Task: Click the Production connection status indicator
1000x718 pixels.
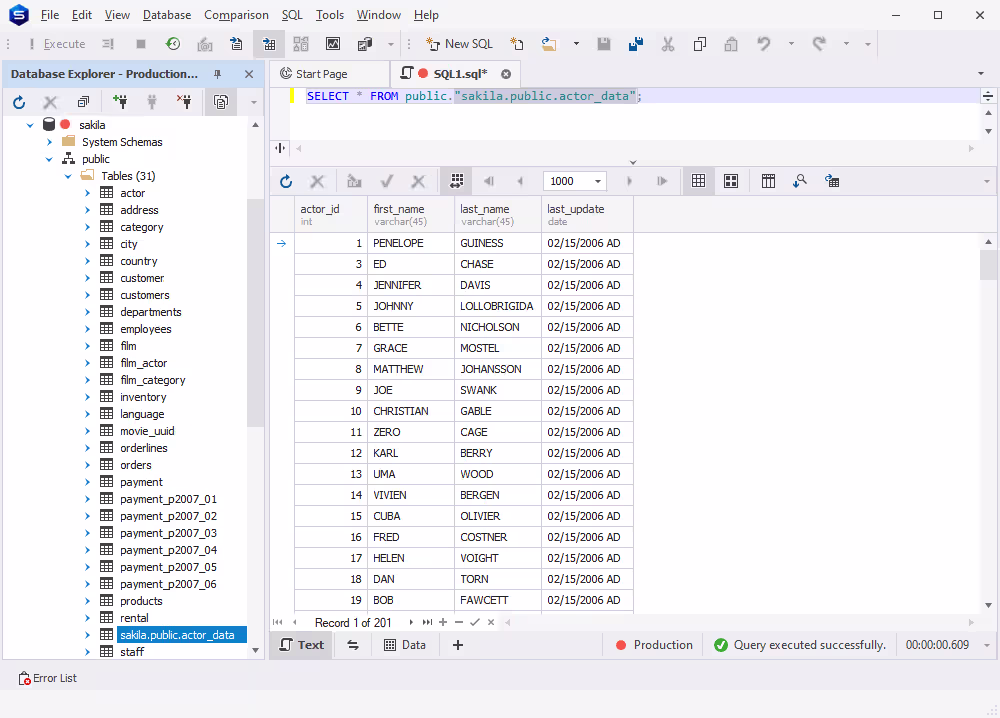Action: [x=655, y=645]
